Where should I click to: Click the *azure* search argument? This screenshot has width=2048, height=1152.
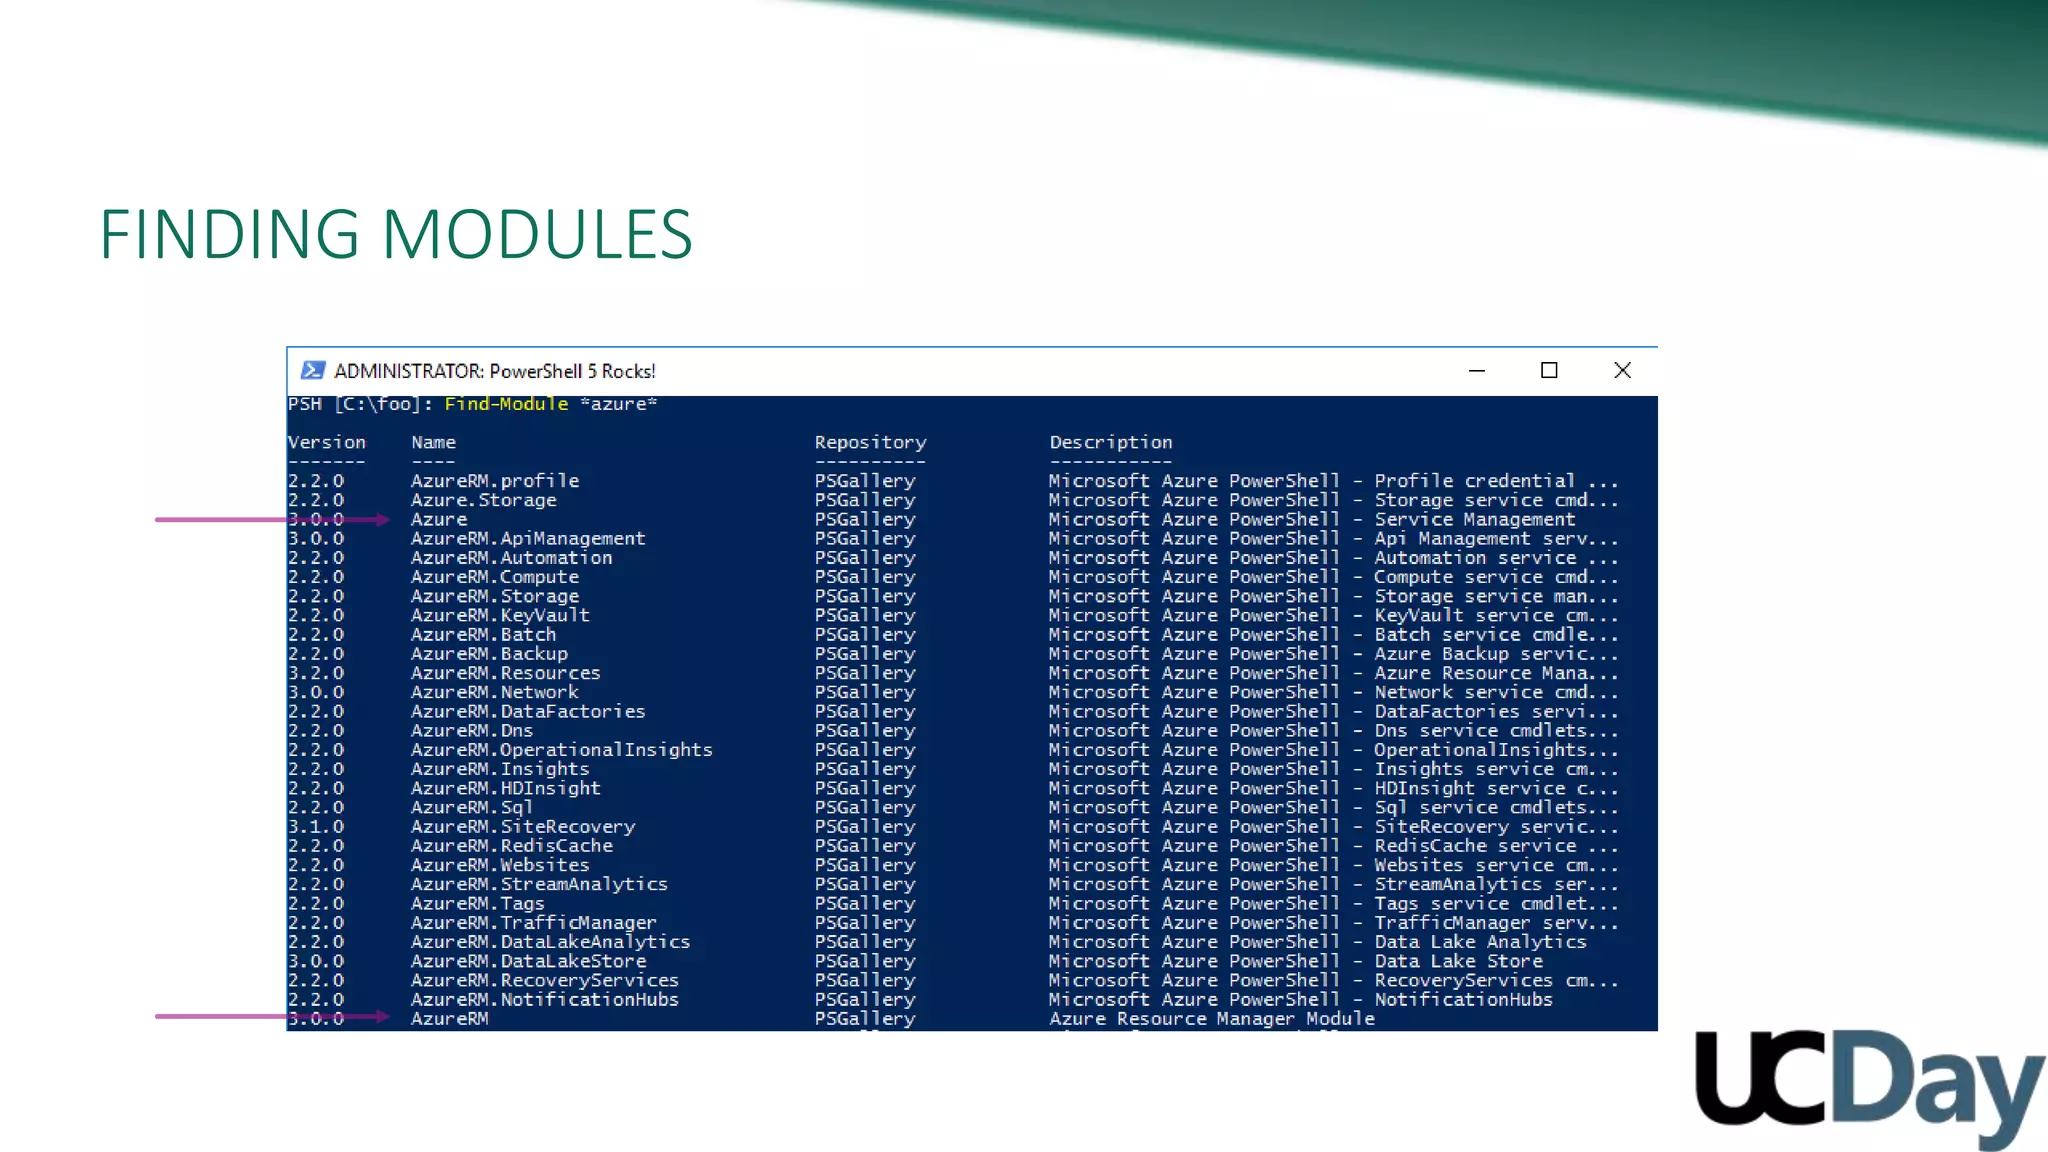coord(618,404)
